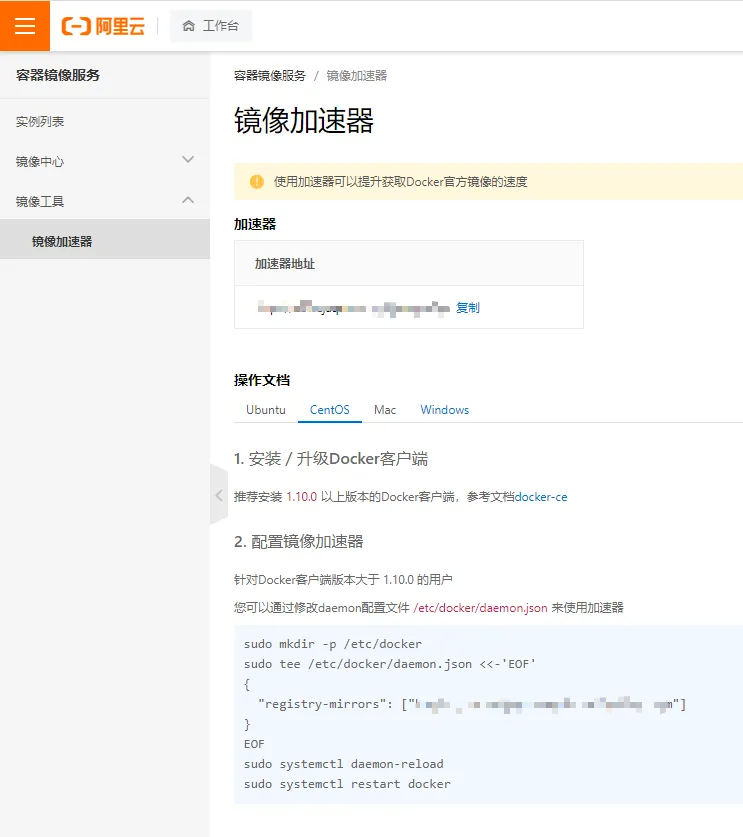This screenshot has width=743, height=837.
Task: Select 镜像加速器 sidebar item
Action: (105, 241)
